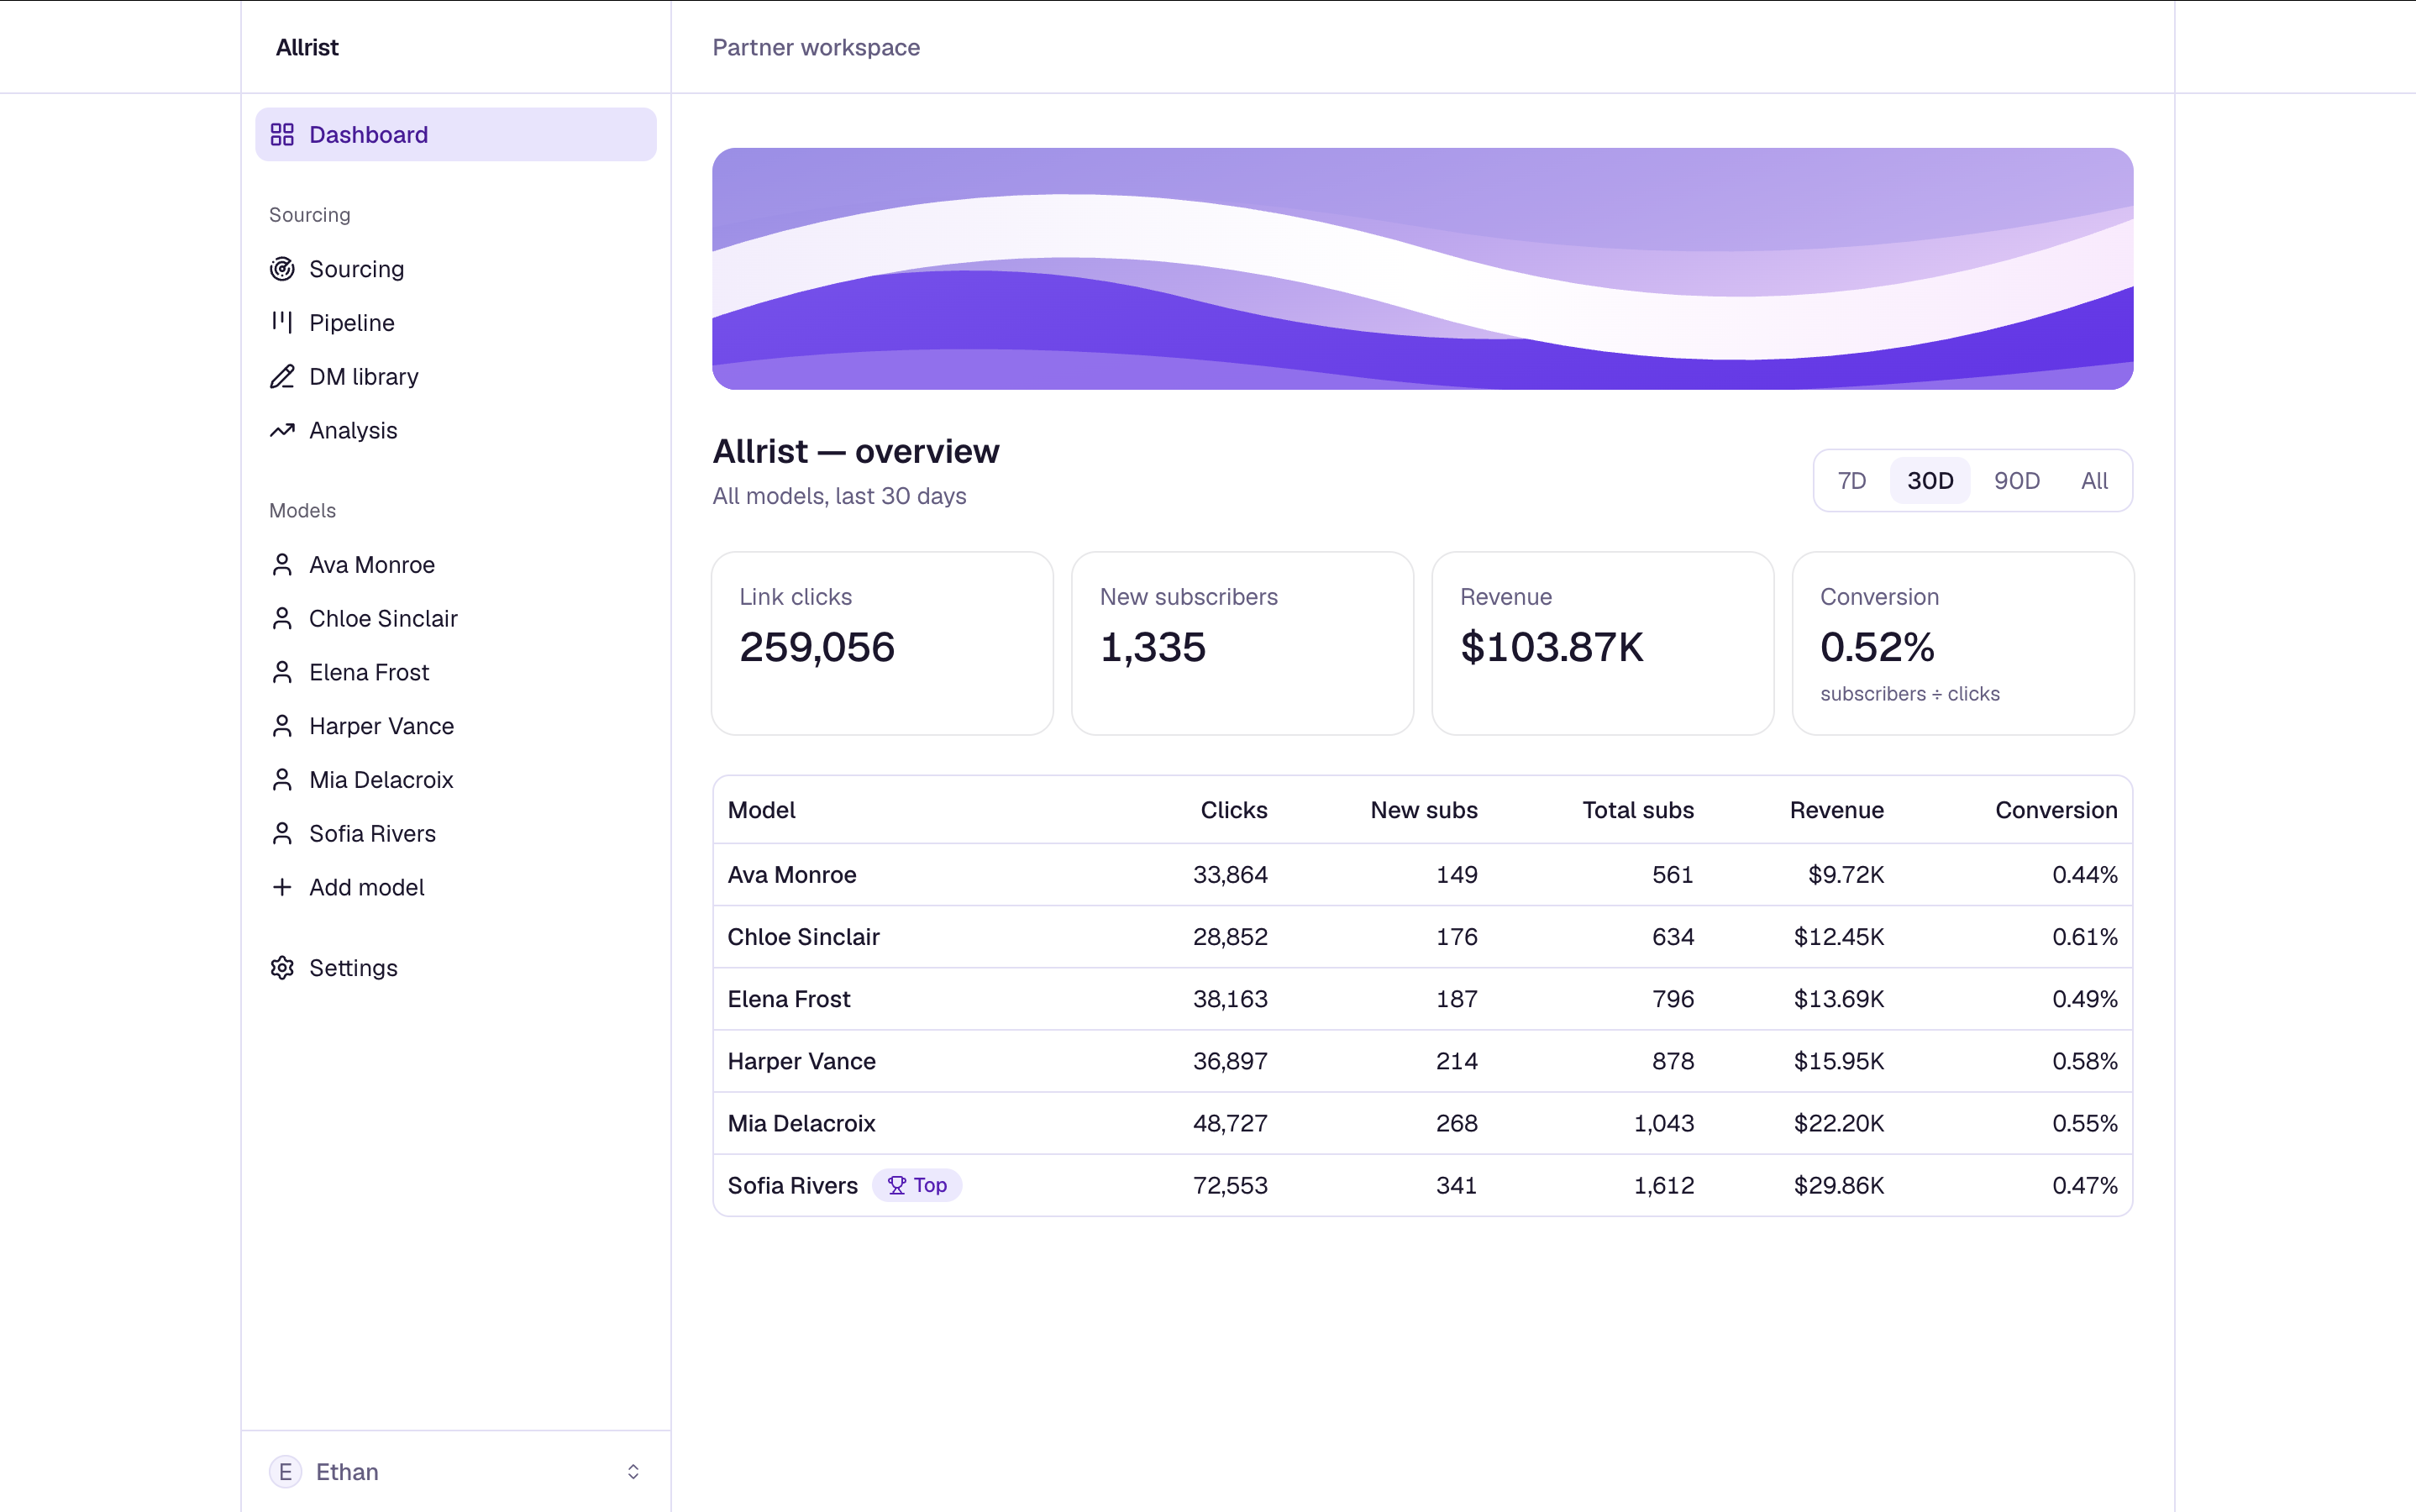Screen dimensions: 2416x1512
Task: Expand the Ethan account switcher chevrons
Action: (x=633, y=1472)
